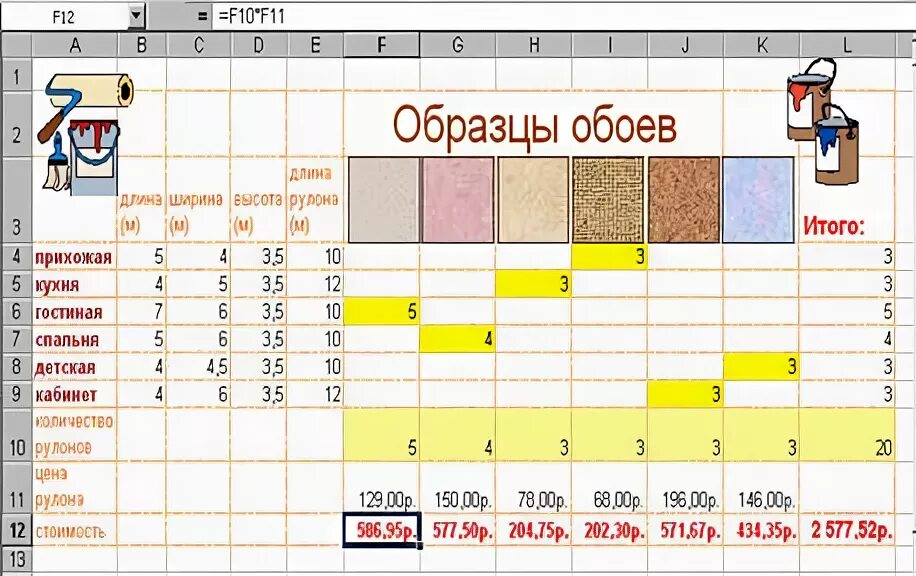Select the cream wallpaper sample above column H
The height and width of the screenshot is (576, 916).
pos(533,196)
